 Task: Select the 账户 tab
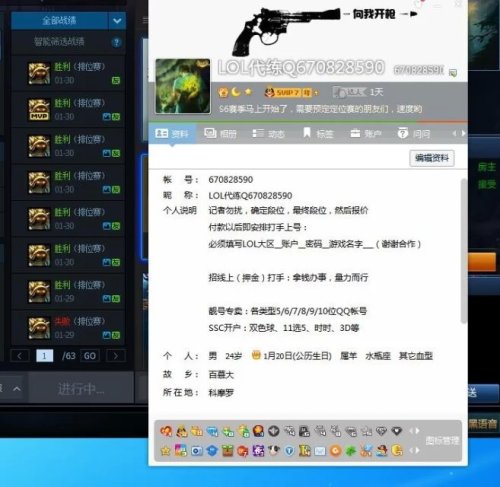click(x=366, y=134)
